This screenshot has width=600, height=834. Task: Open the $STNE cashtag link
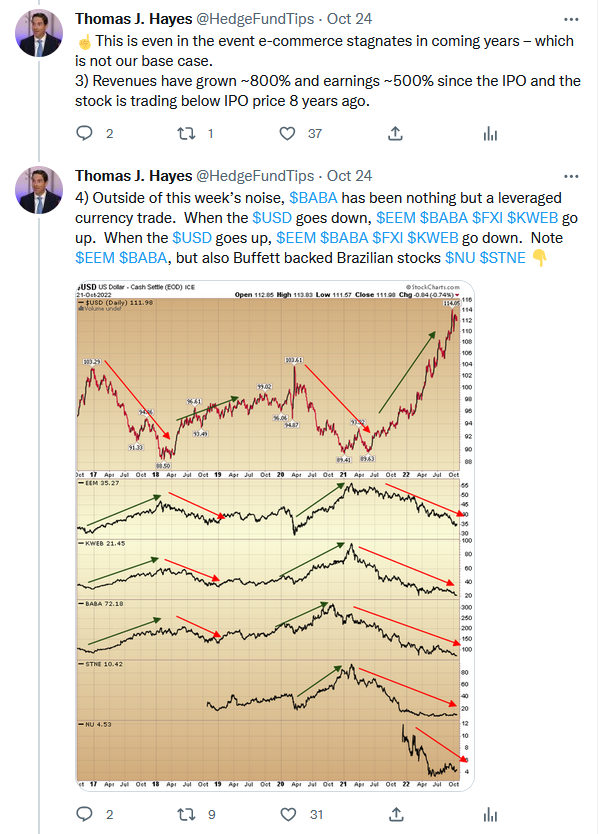[502, 258]
